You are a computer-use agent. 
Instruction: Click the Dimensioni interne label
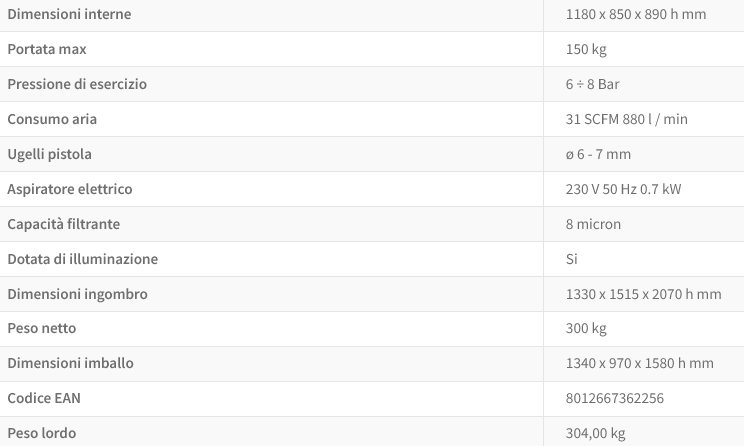tap(69, 14)
